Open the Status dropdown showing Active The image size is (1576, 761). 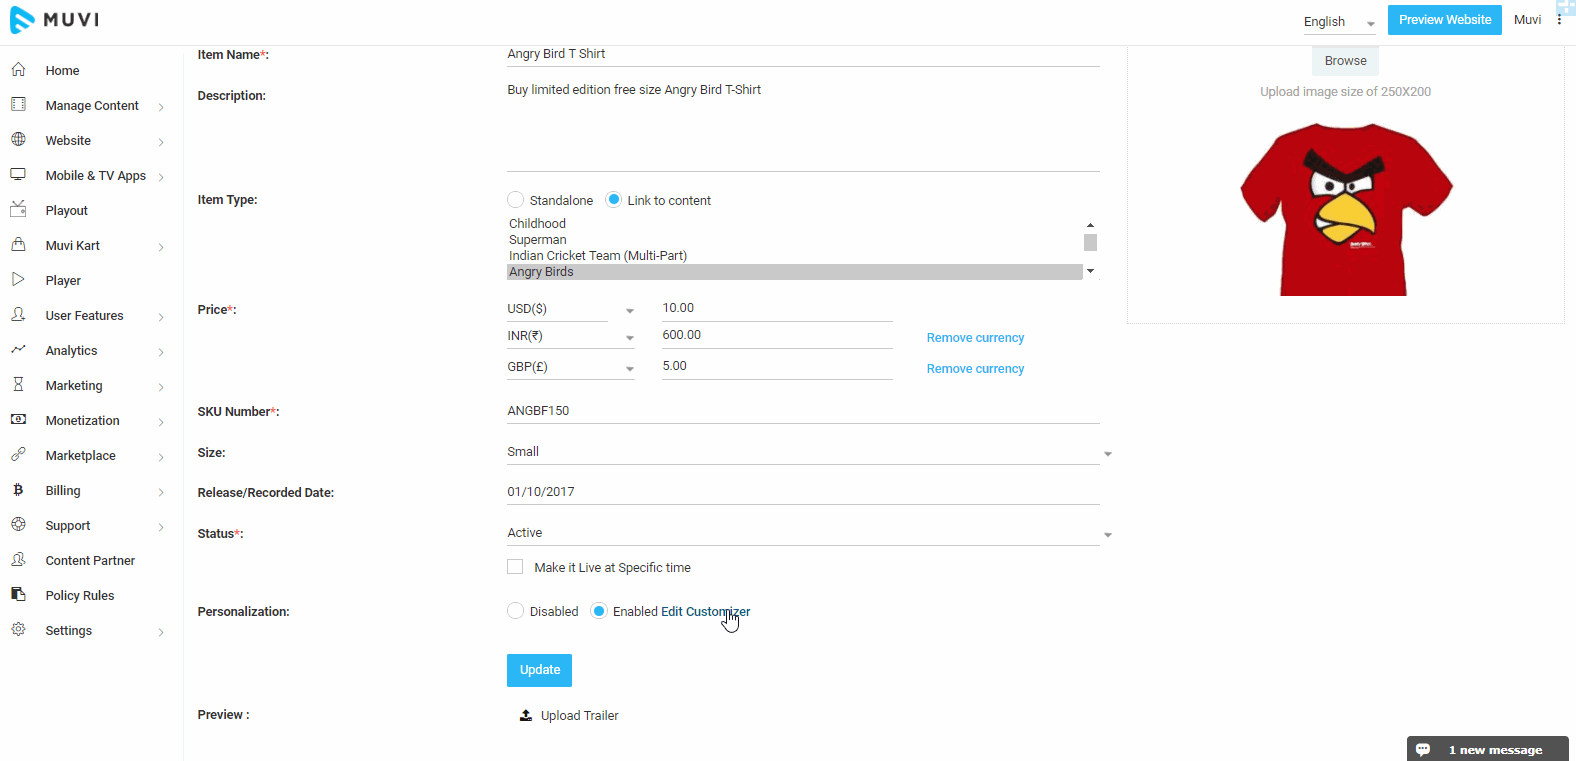pyautogui.click(x=809, y=533)
